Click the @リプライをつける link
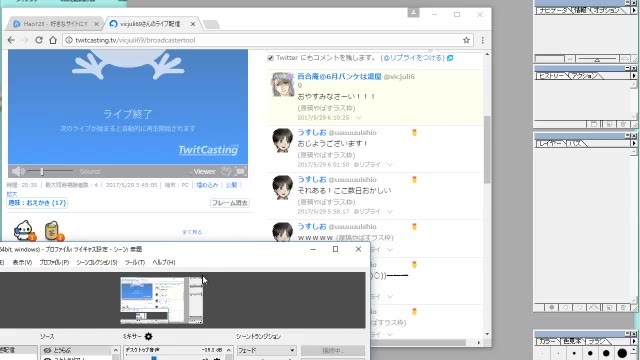The image size is (640, 360). [412, 58]
